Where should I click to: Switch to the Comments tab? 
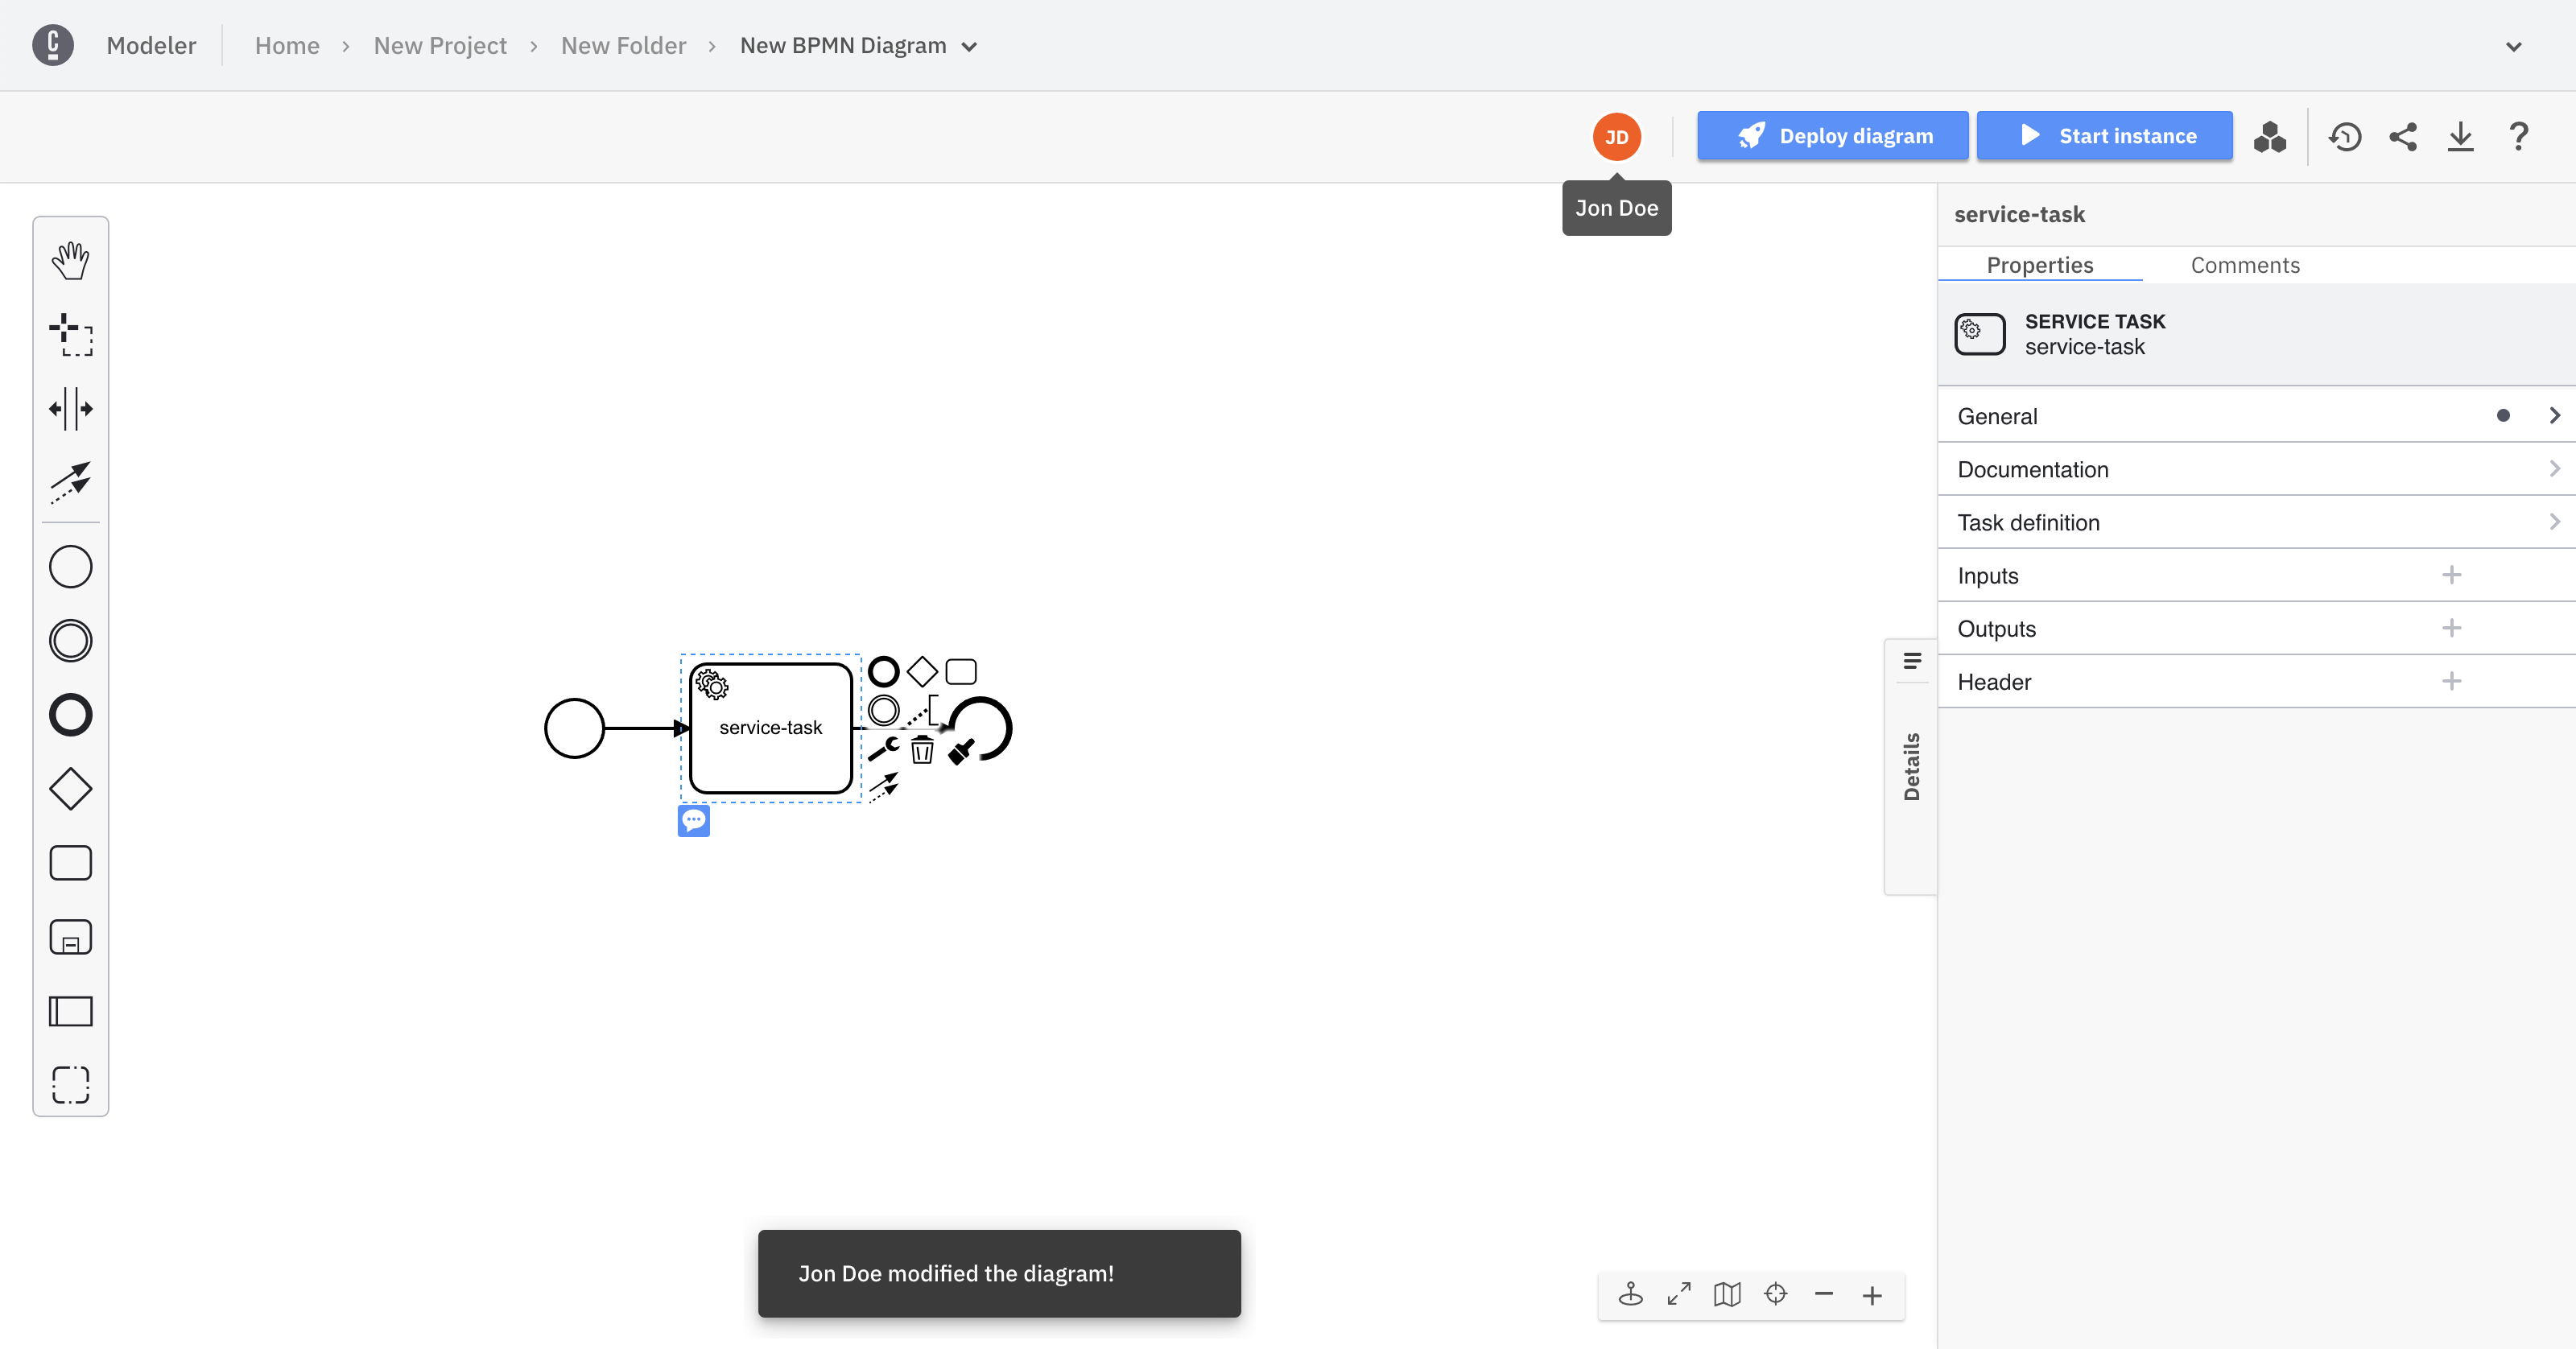[x=2245, y=265]
